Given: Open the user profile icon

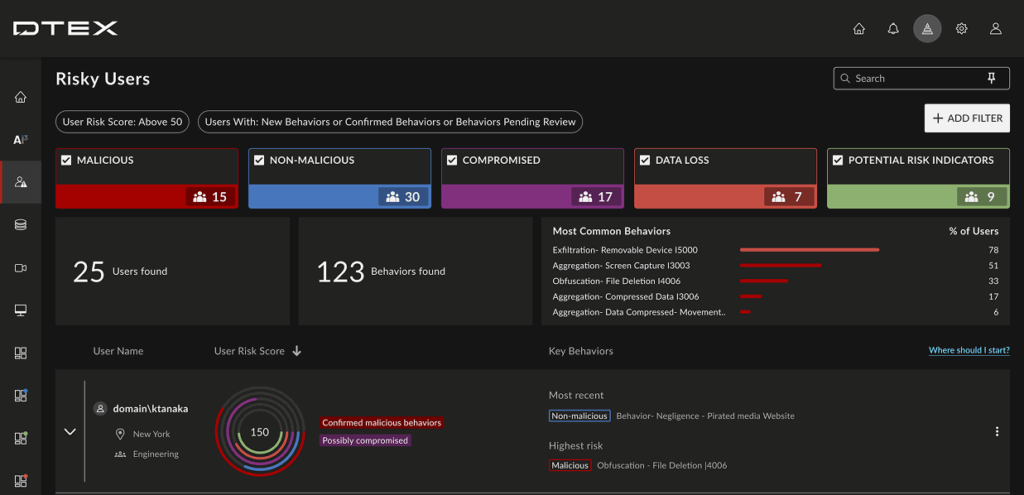Looking at the screenshot, I should (995, 29).
